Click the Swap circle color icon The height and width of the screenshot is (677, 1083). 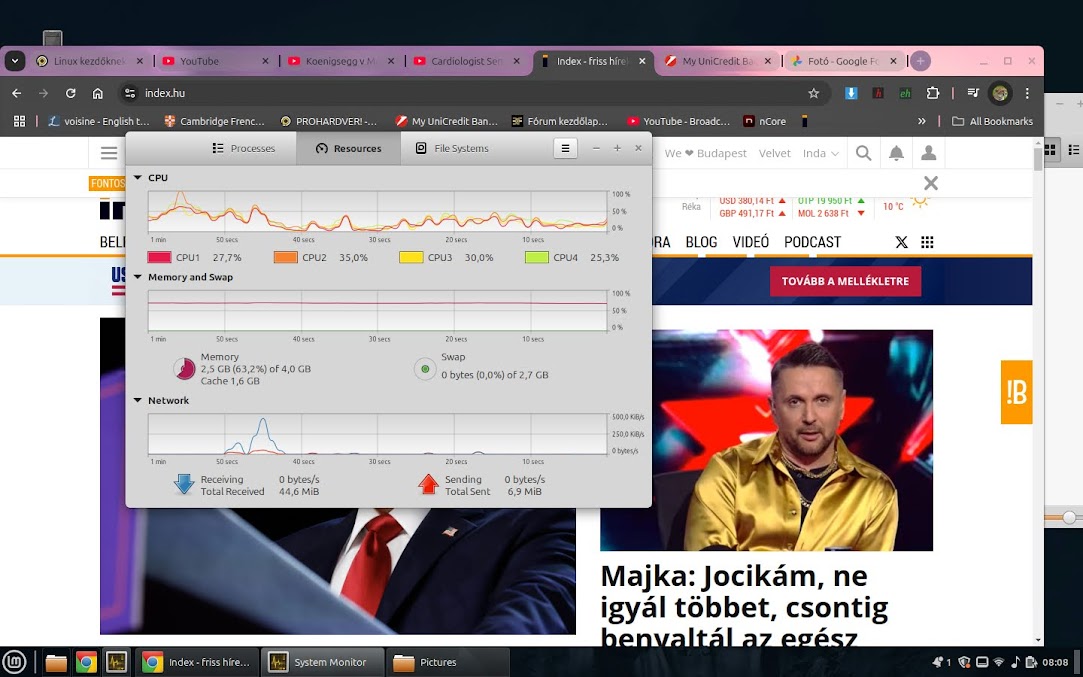[x=425, y=369]
